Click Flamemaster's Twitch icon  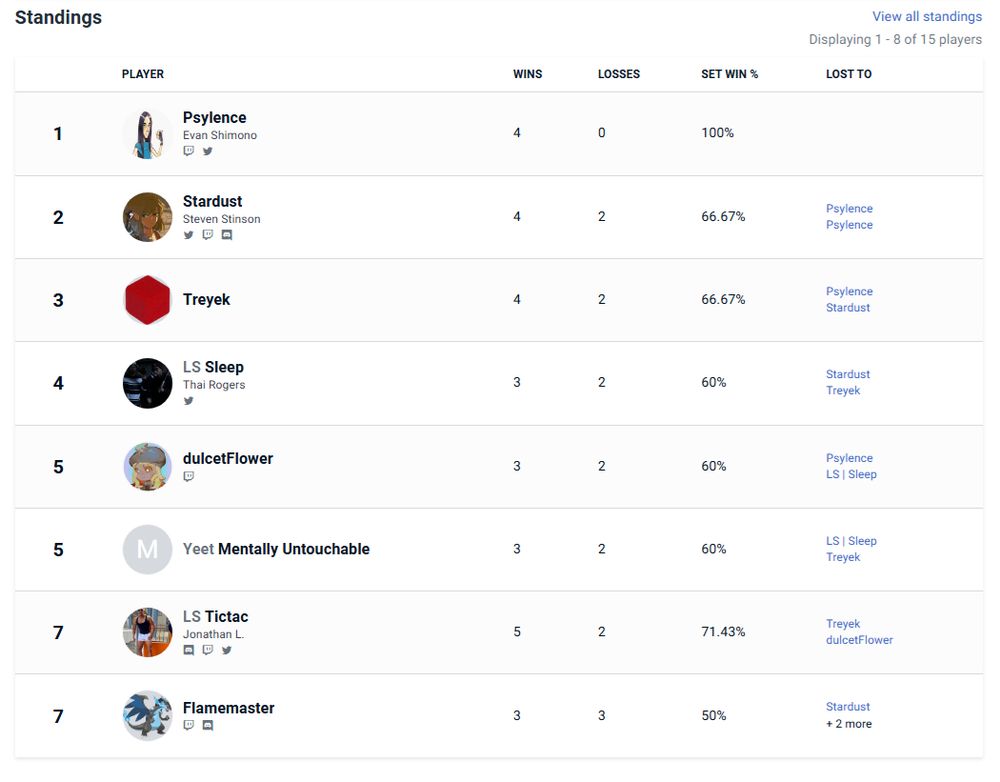pyautogui.click(x=189, y=726)
